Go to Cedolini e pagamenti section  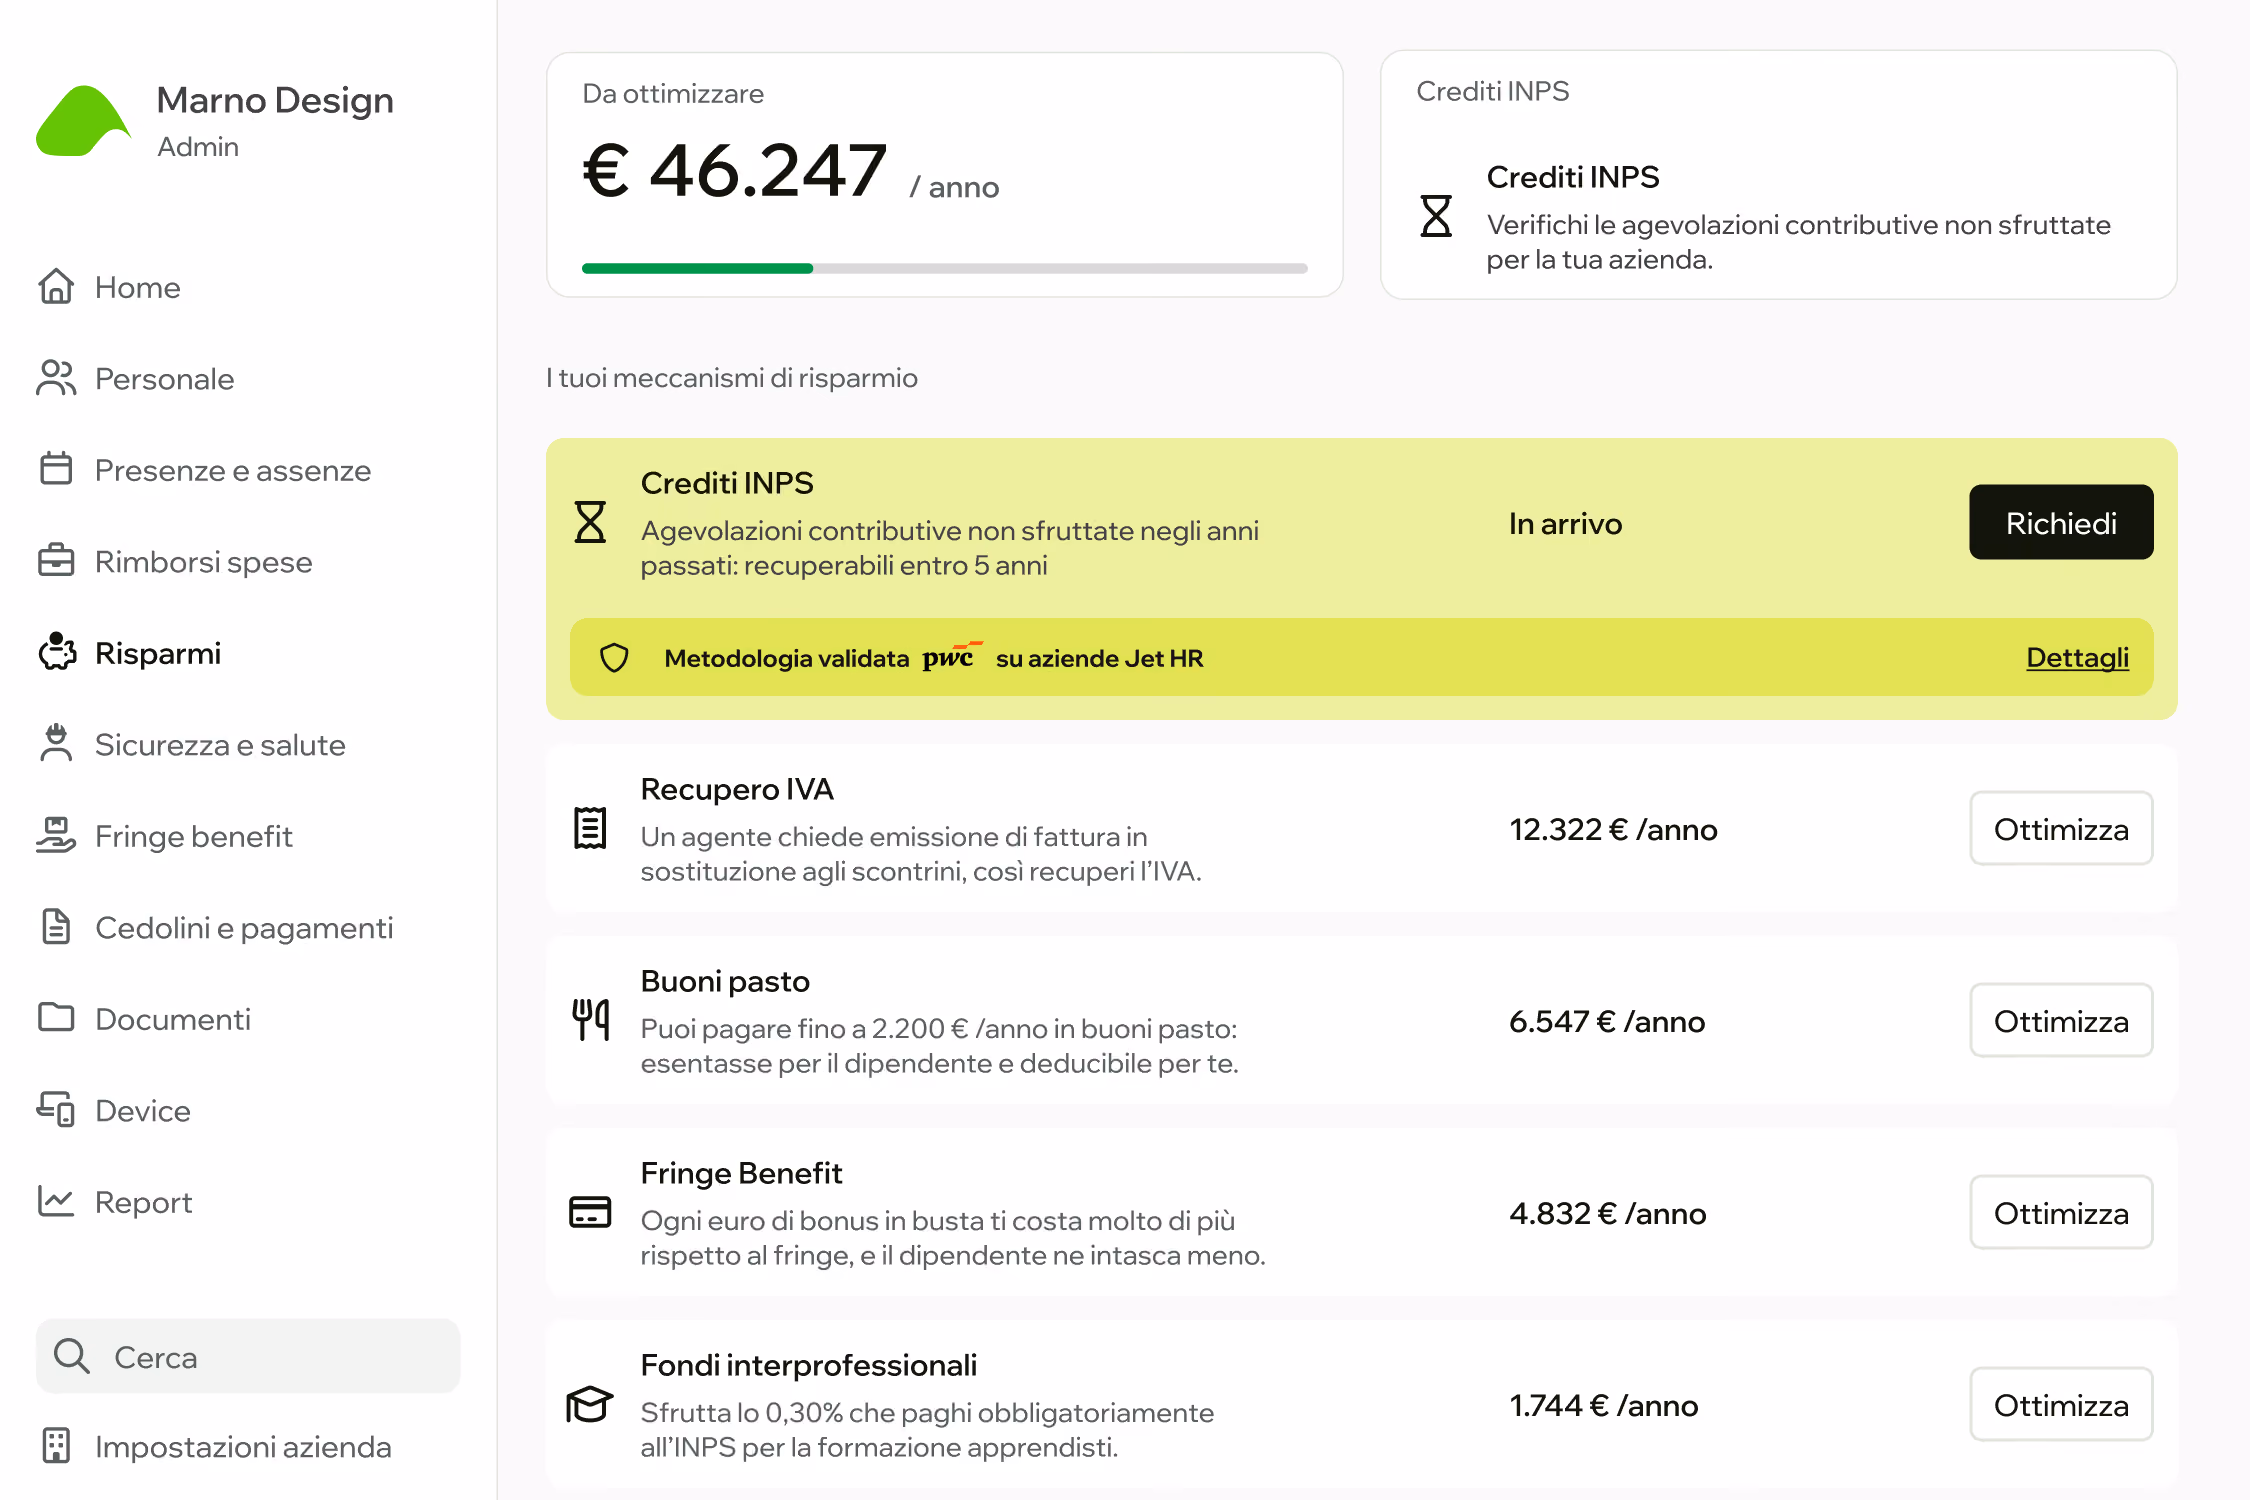click(x=244, y=928)
